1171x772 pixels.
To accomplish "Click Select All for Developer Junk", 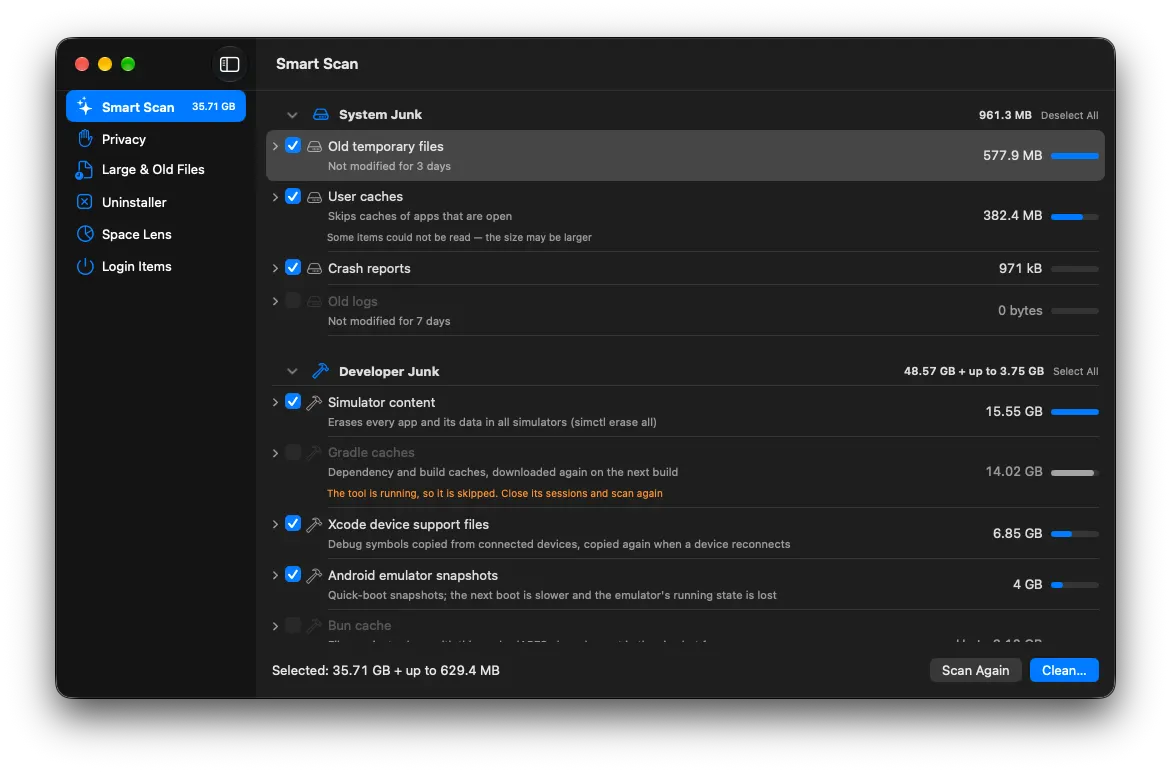I will pos(1075,371).
